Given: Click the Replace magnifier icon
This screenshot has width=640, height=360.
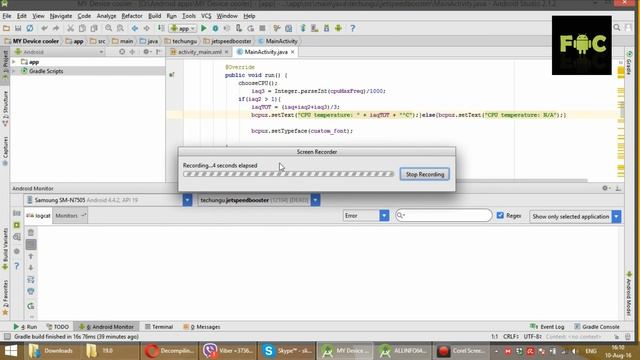Looking at the screenshot, I should 120,28.
